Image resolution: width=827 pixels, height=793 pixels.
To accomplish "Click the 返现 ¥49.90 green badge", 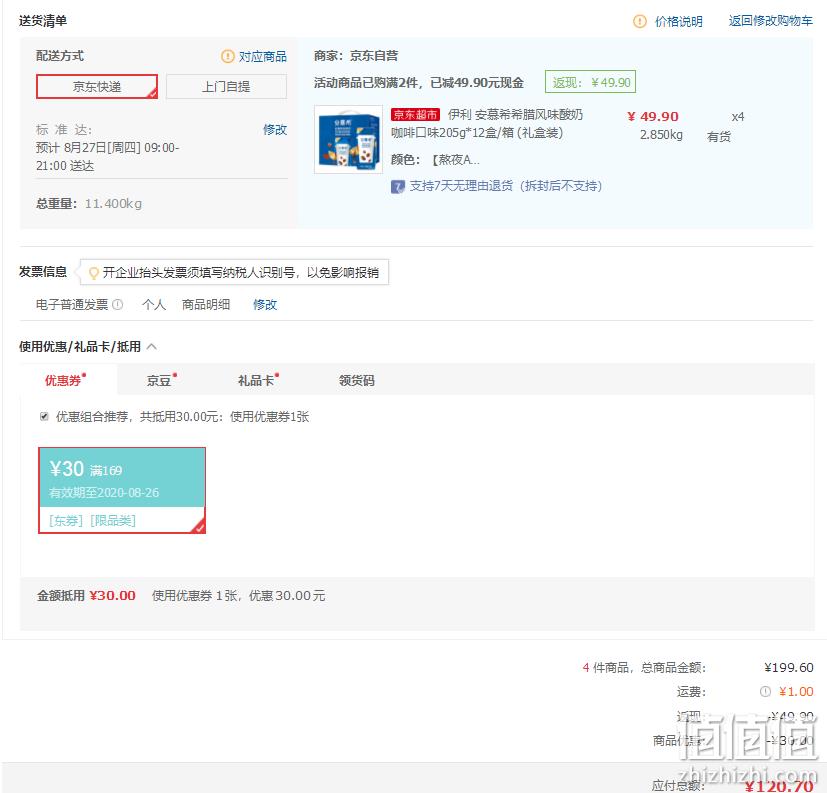I will coord(590,82).
